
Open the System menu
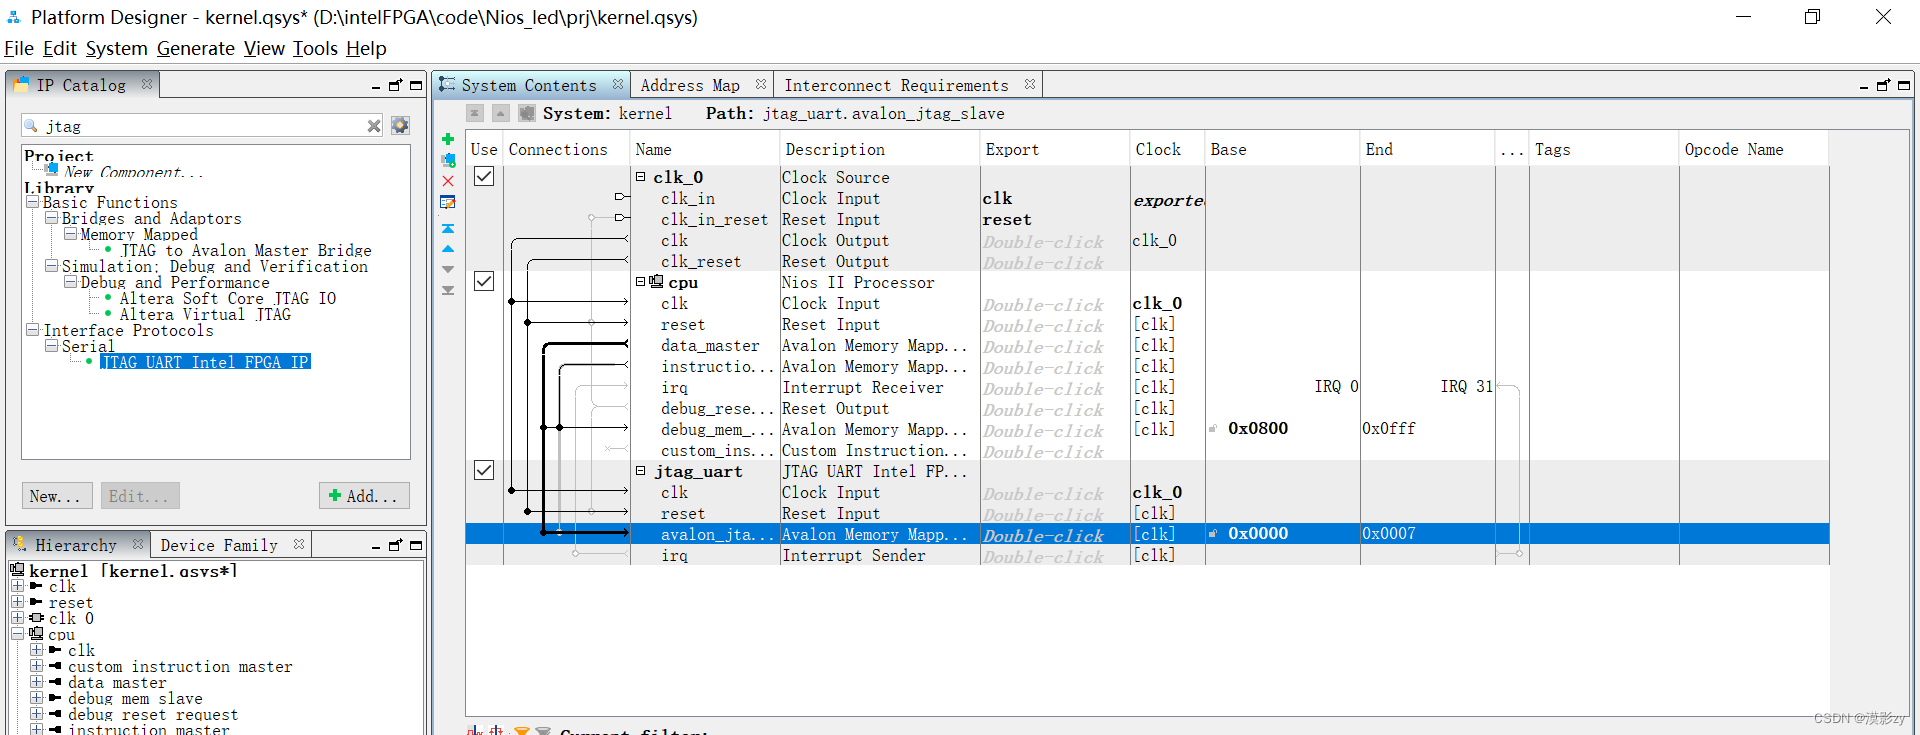(116, 48)
